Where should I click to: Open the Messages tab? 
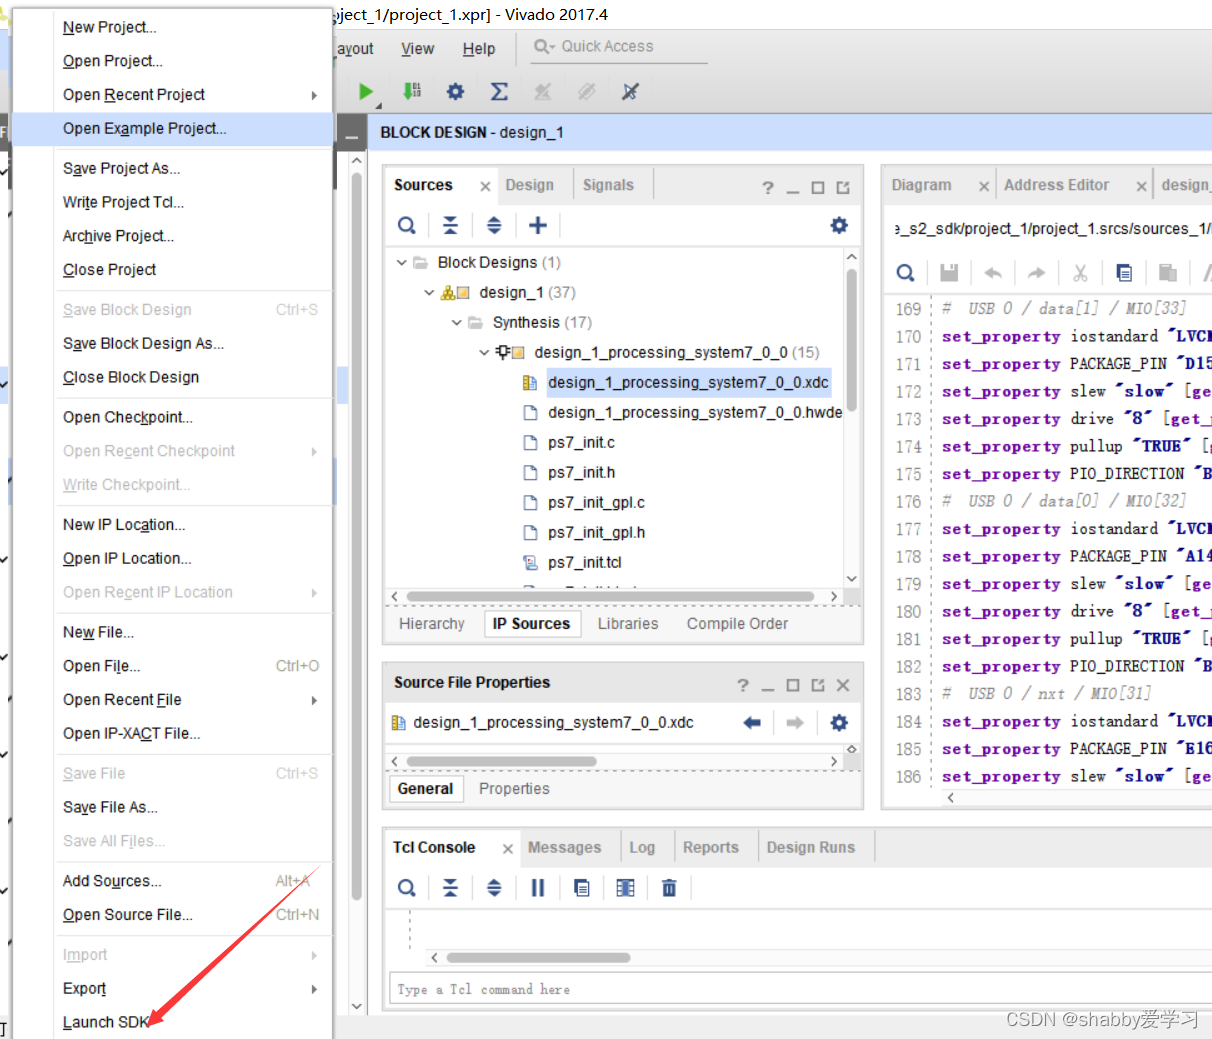pos(565,848)
